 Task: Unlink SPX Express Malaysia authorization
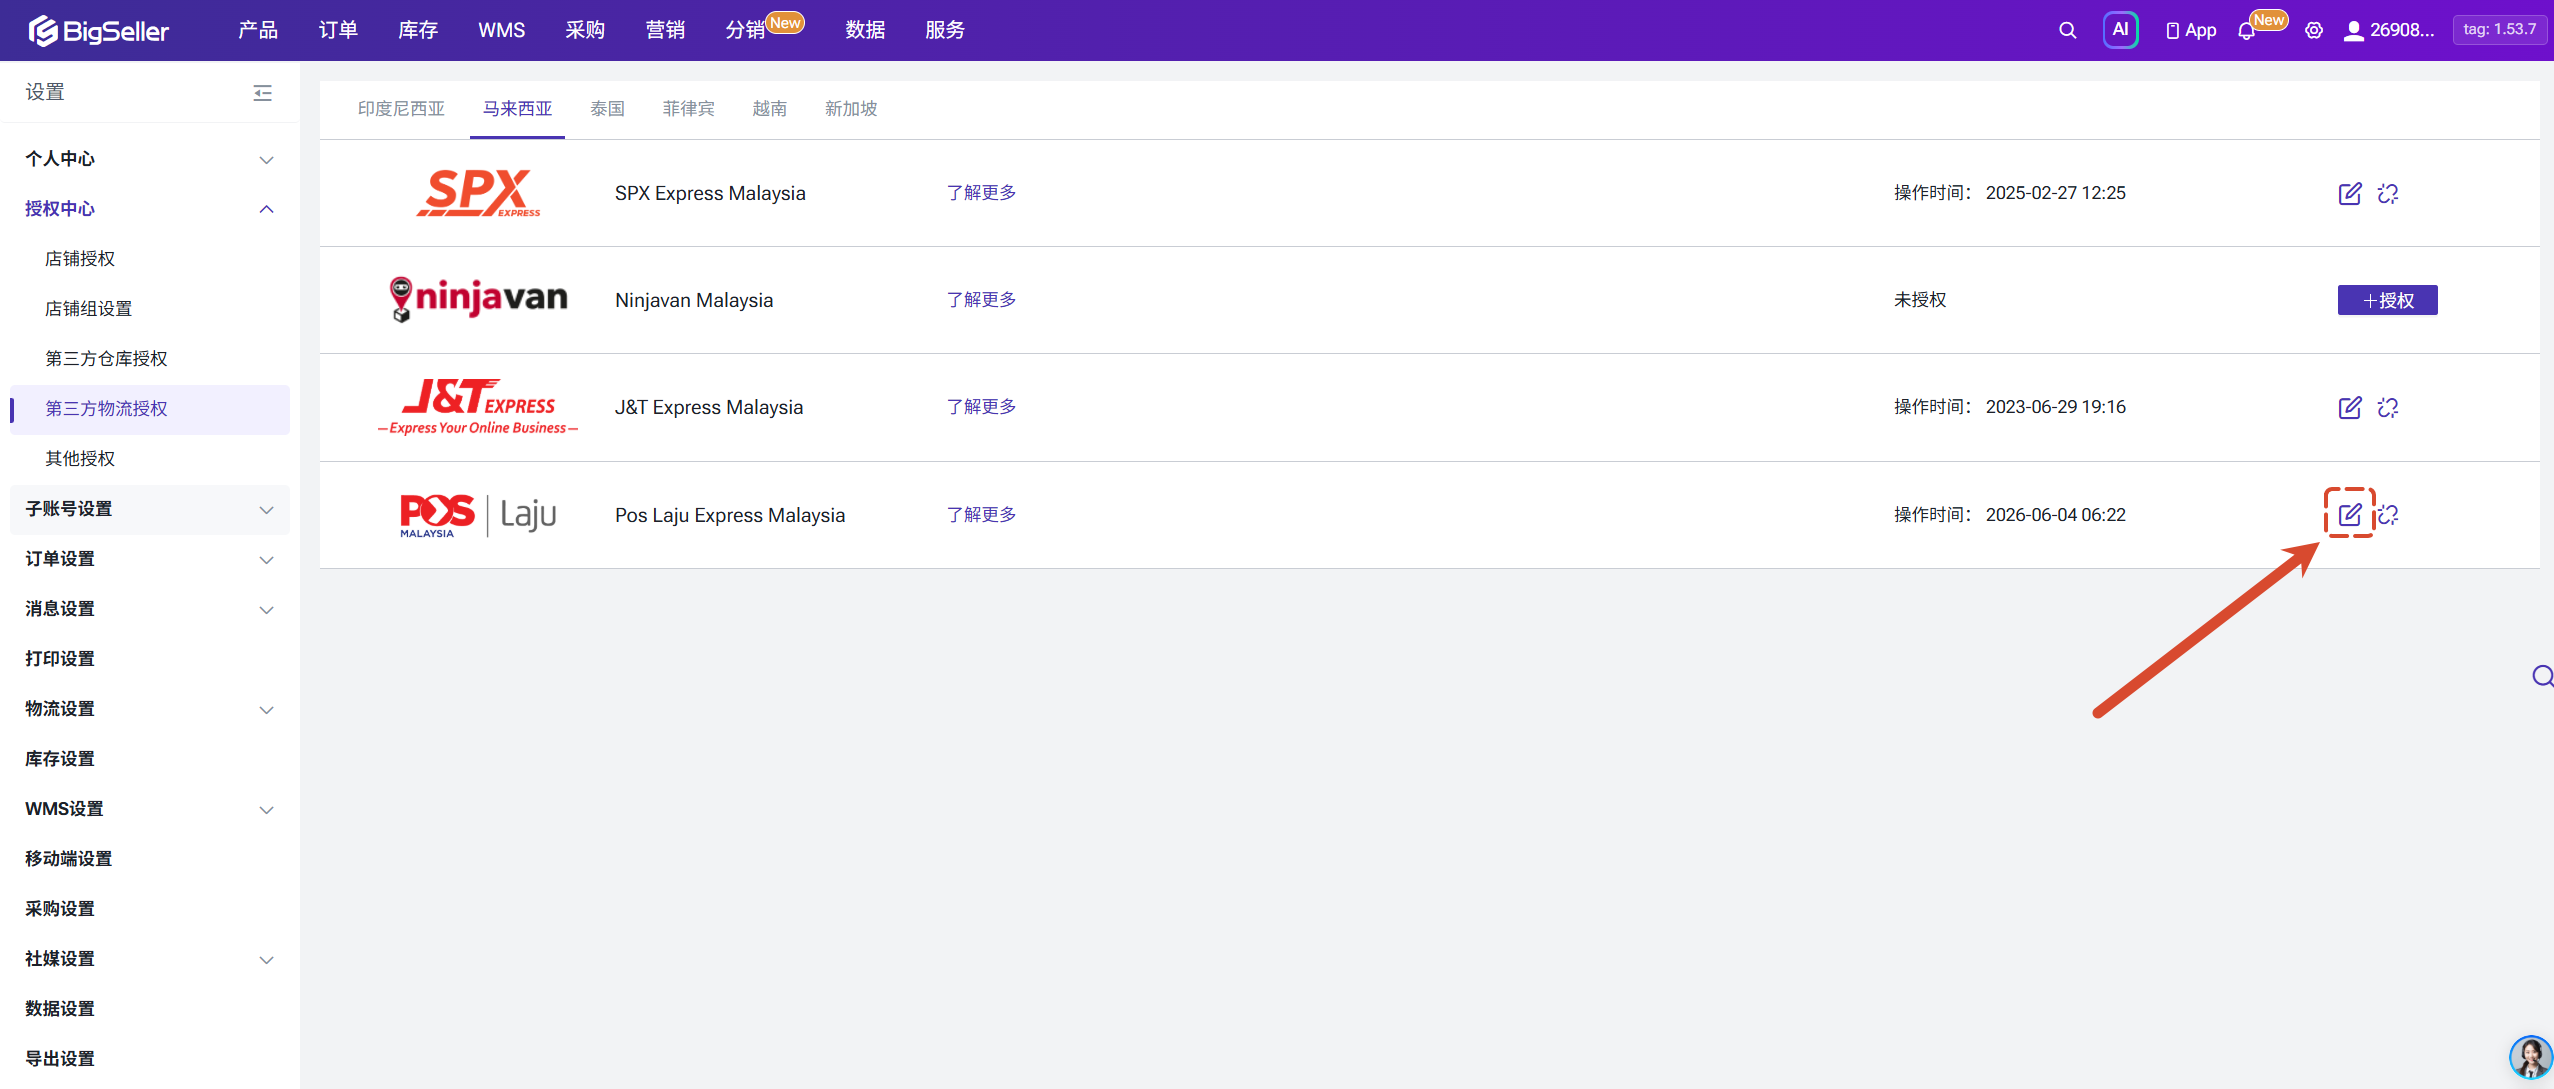[x=2388, y=193]
